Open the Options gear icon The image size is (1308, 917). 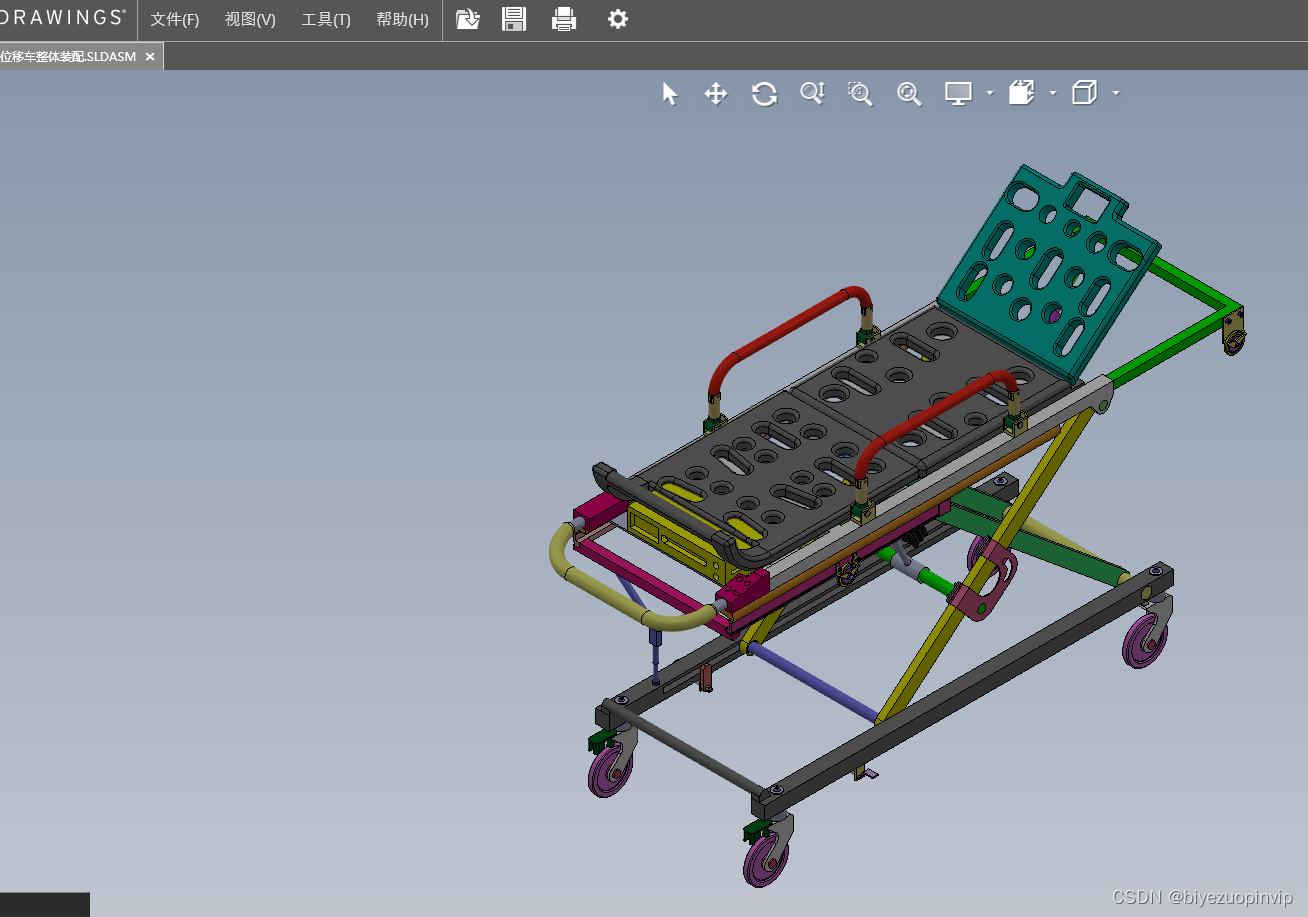(618, 19)
